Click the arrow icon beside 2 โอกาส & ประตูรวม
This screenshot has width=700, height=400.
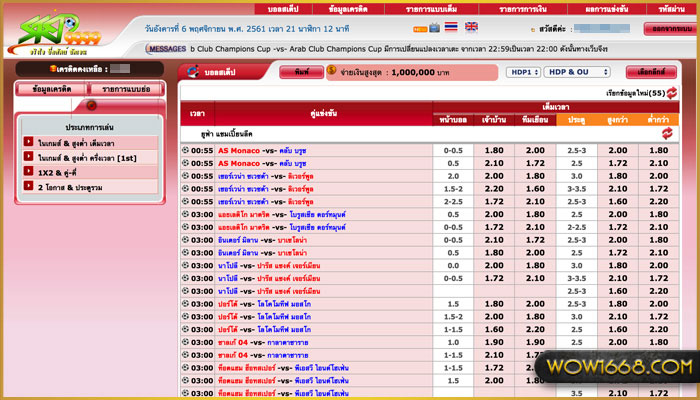(x=29, y=186)
